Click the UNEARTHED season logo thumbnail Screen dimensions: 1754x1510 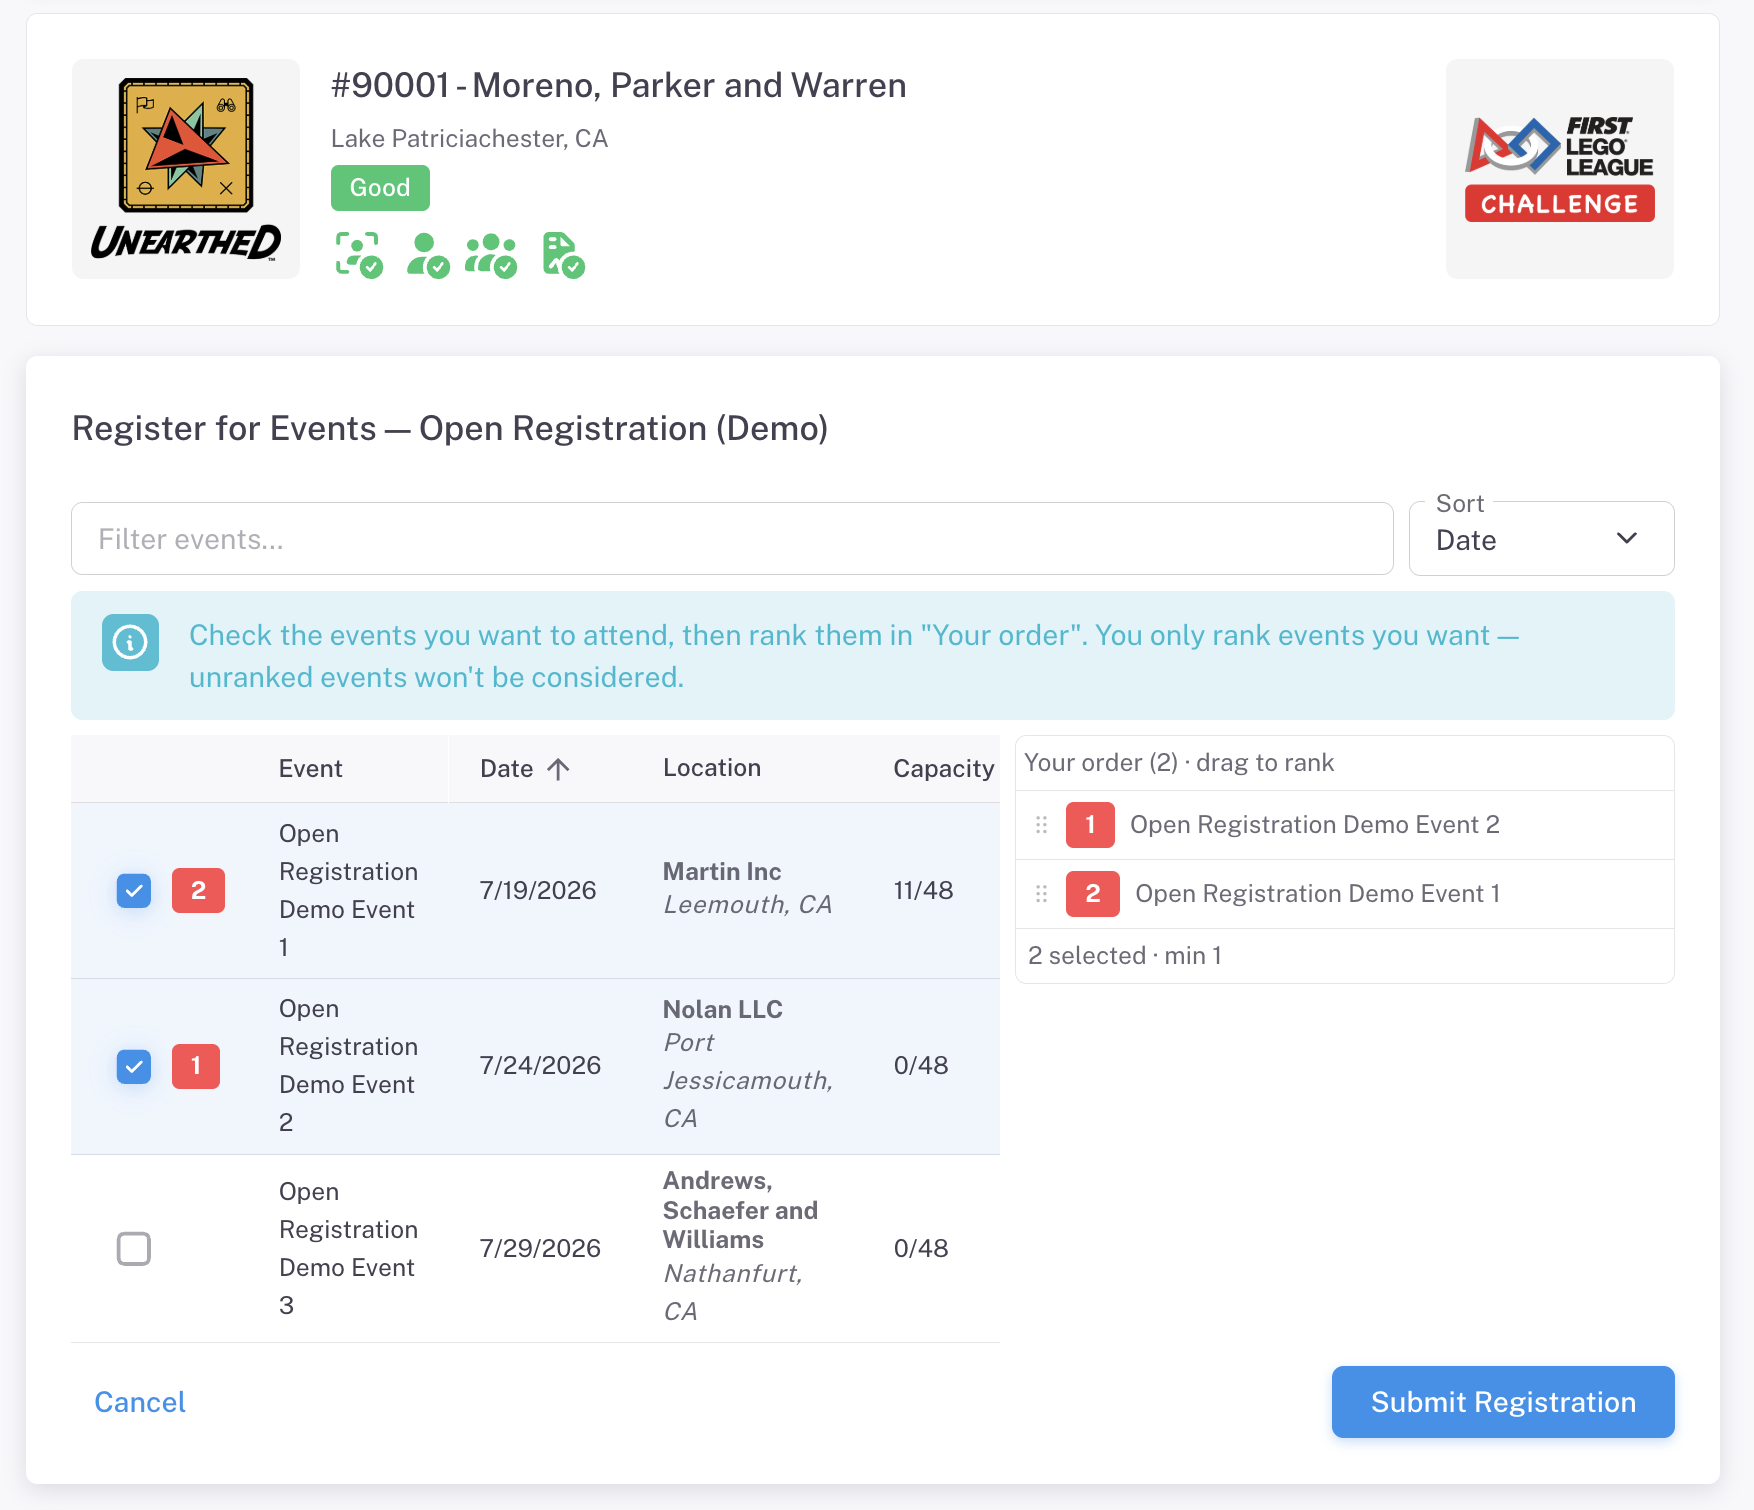click(186, 169)
